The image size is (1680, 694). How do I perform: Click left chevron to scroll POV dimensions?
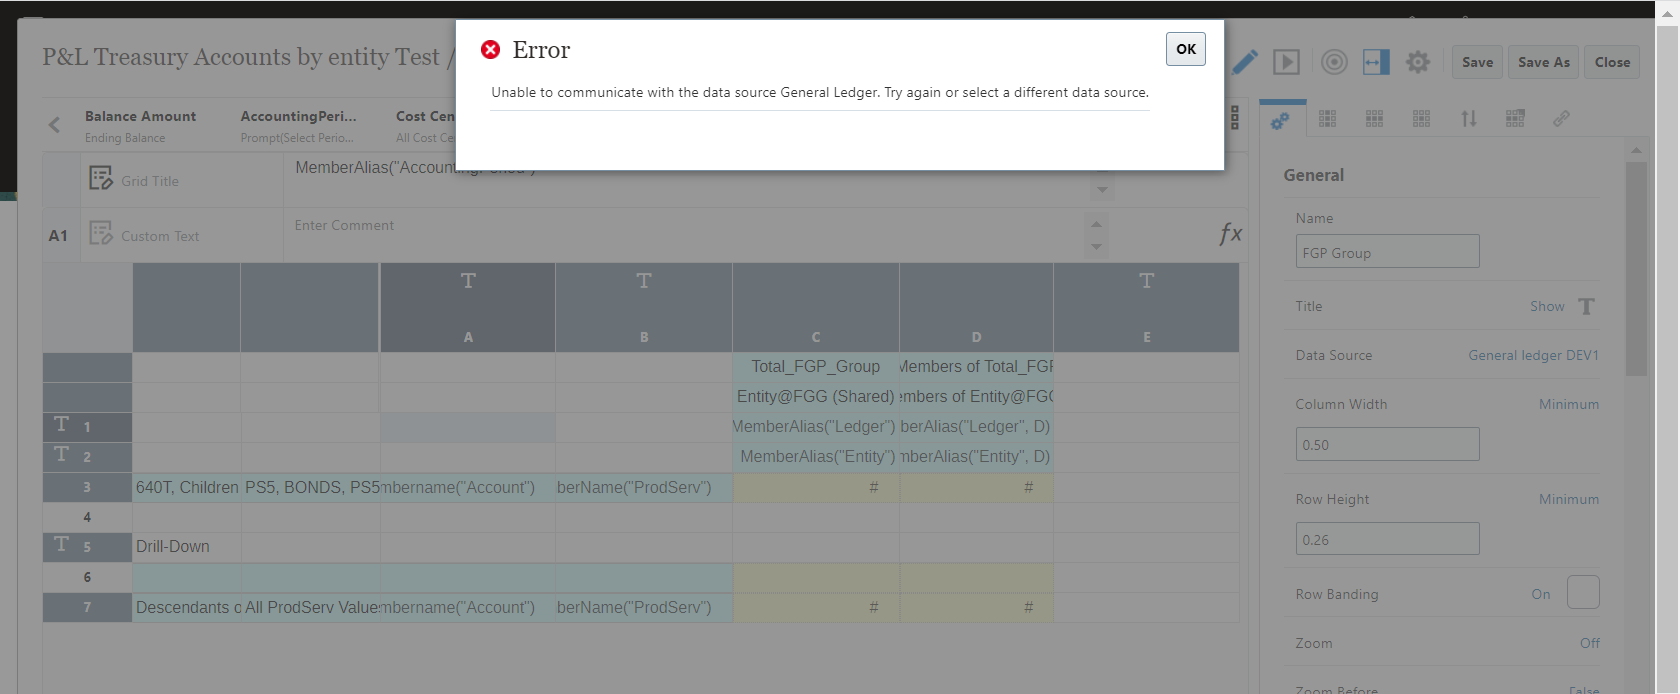click(55, 125)
